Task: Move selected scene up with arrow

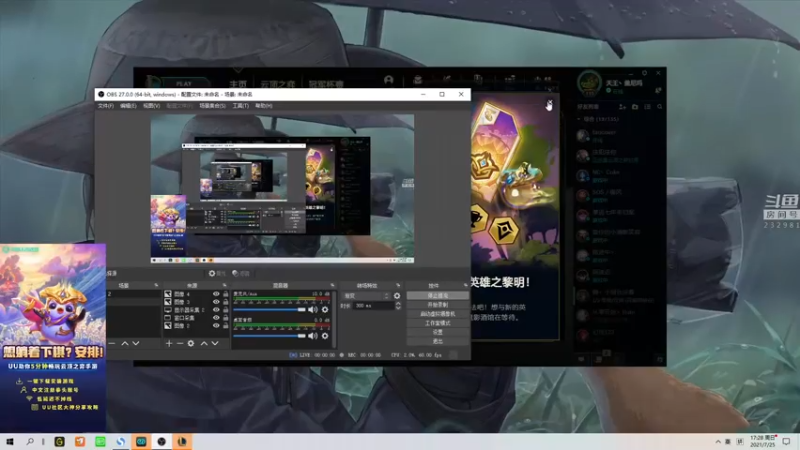Action: (x=125, y=343)
